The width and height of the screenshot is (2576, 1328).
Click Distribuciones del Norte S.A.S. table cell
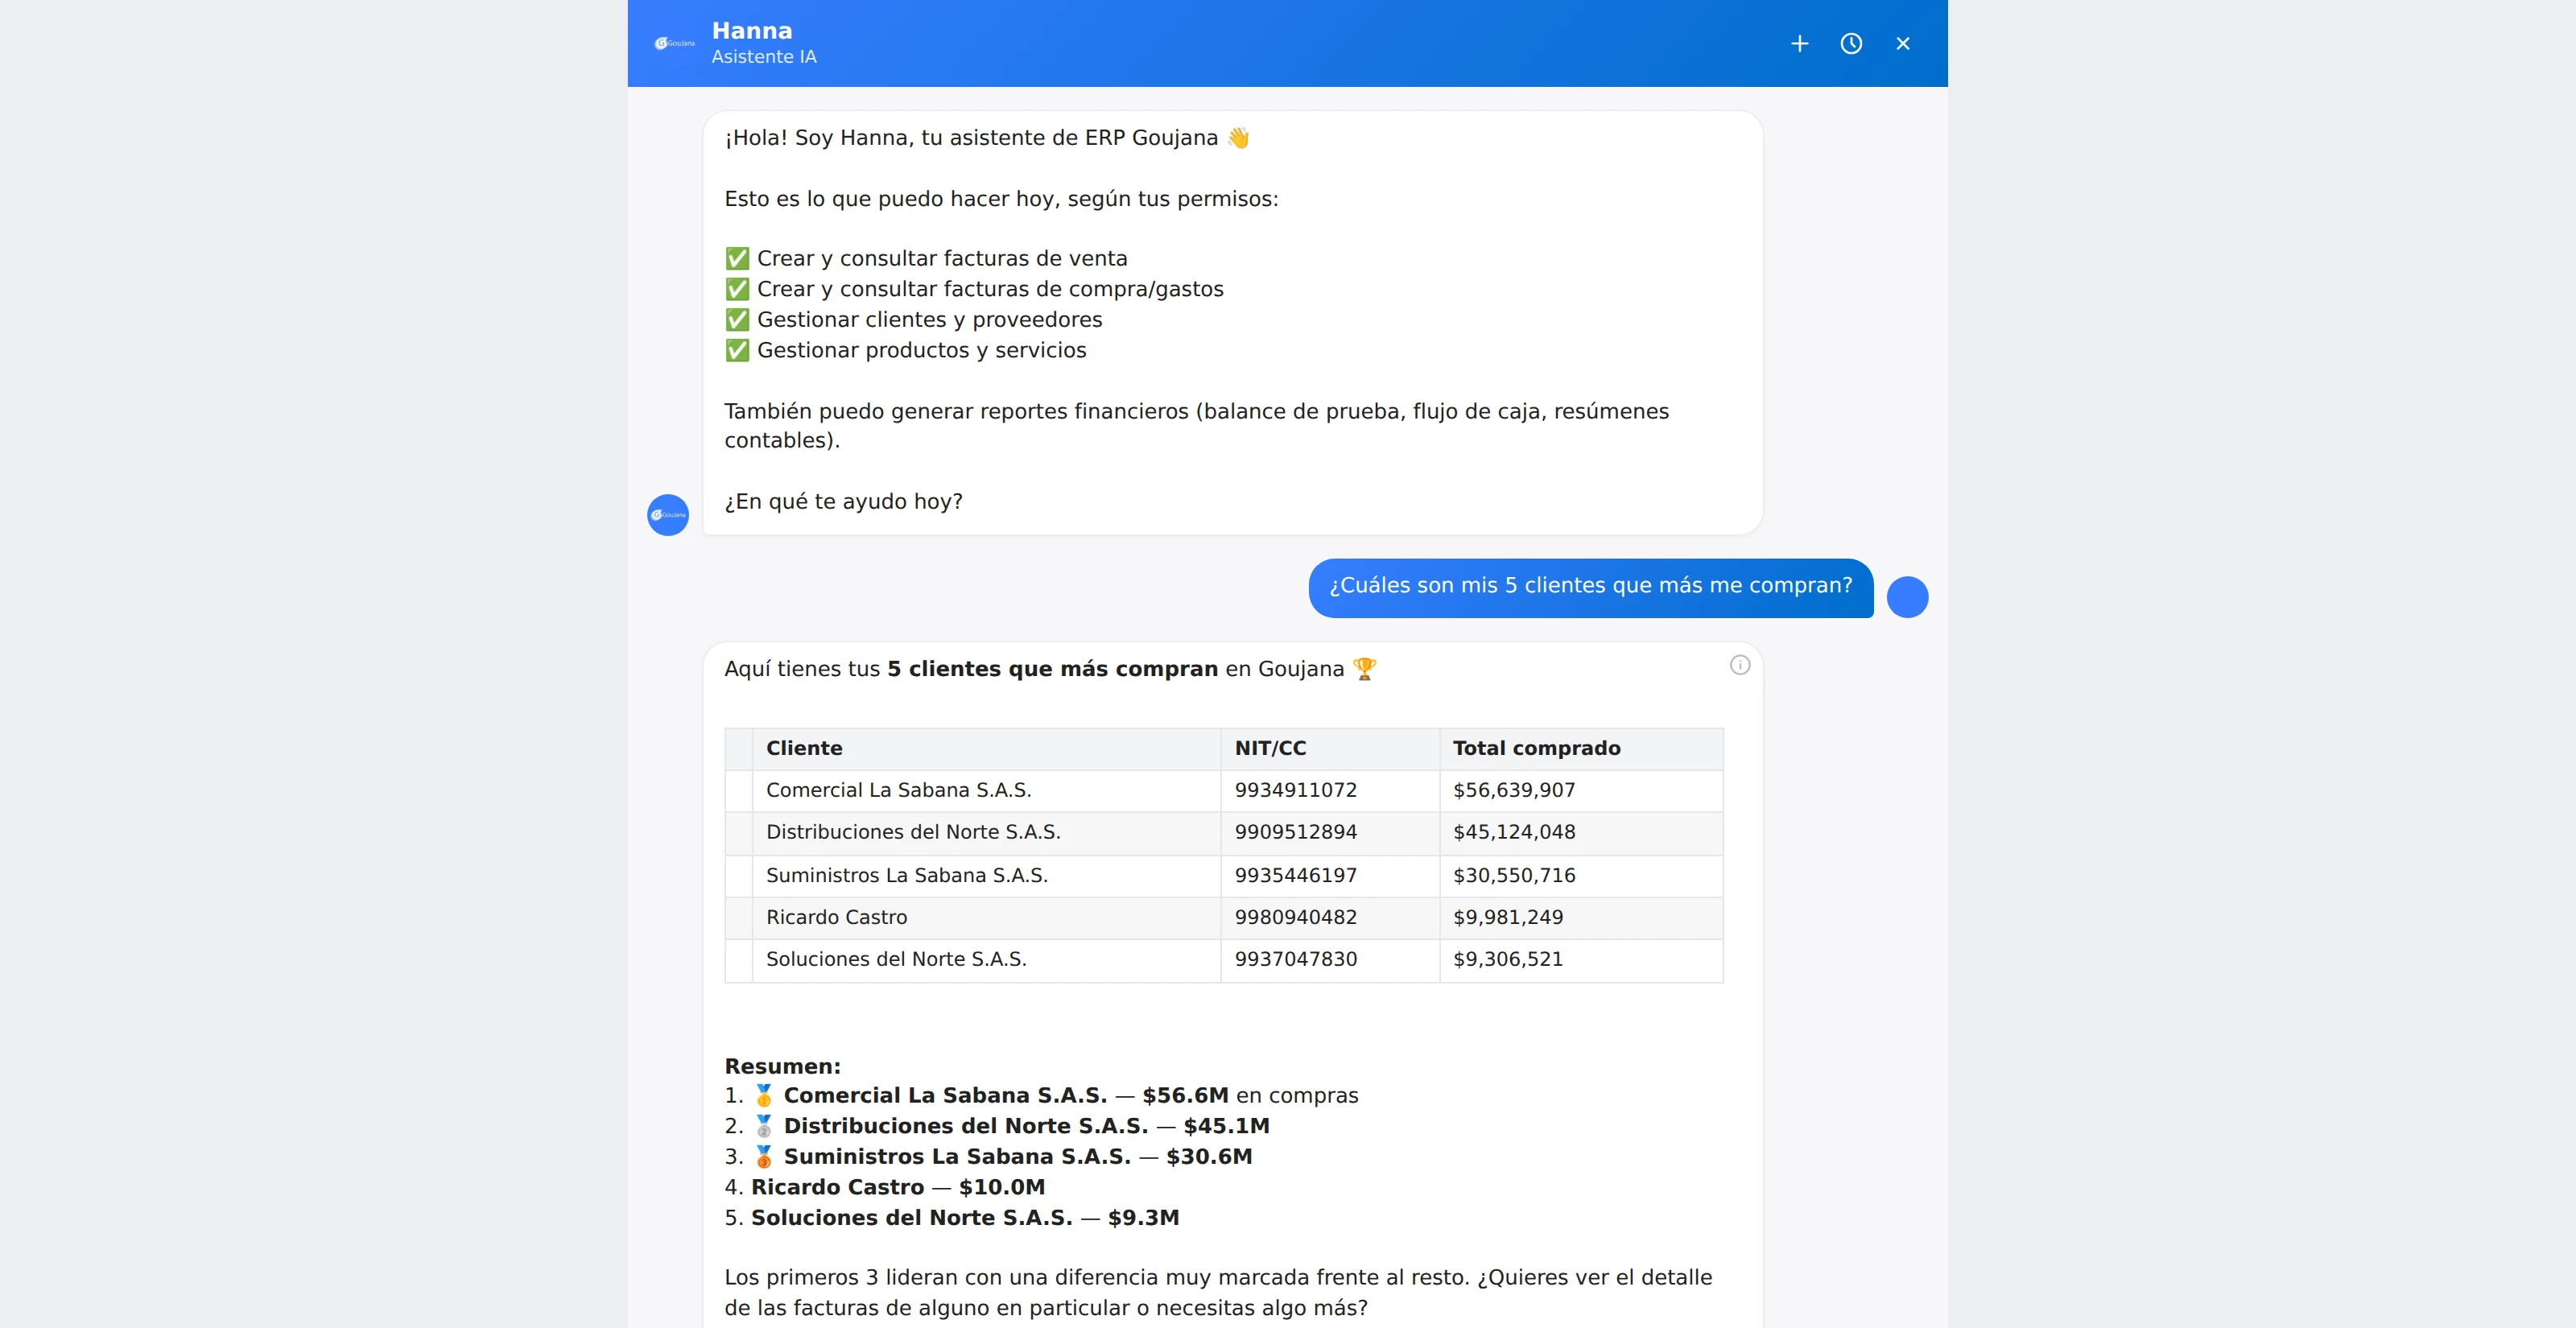pyautogui.click(x=986, y=833)
